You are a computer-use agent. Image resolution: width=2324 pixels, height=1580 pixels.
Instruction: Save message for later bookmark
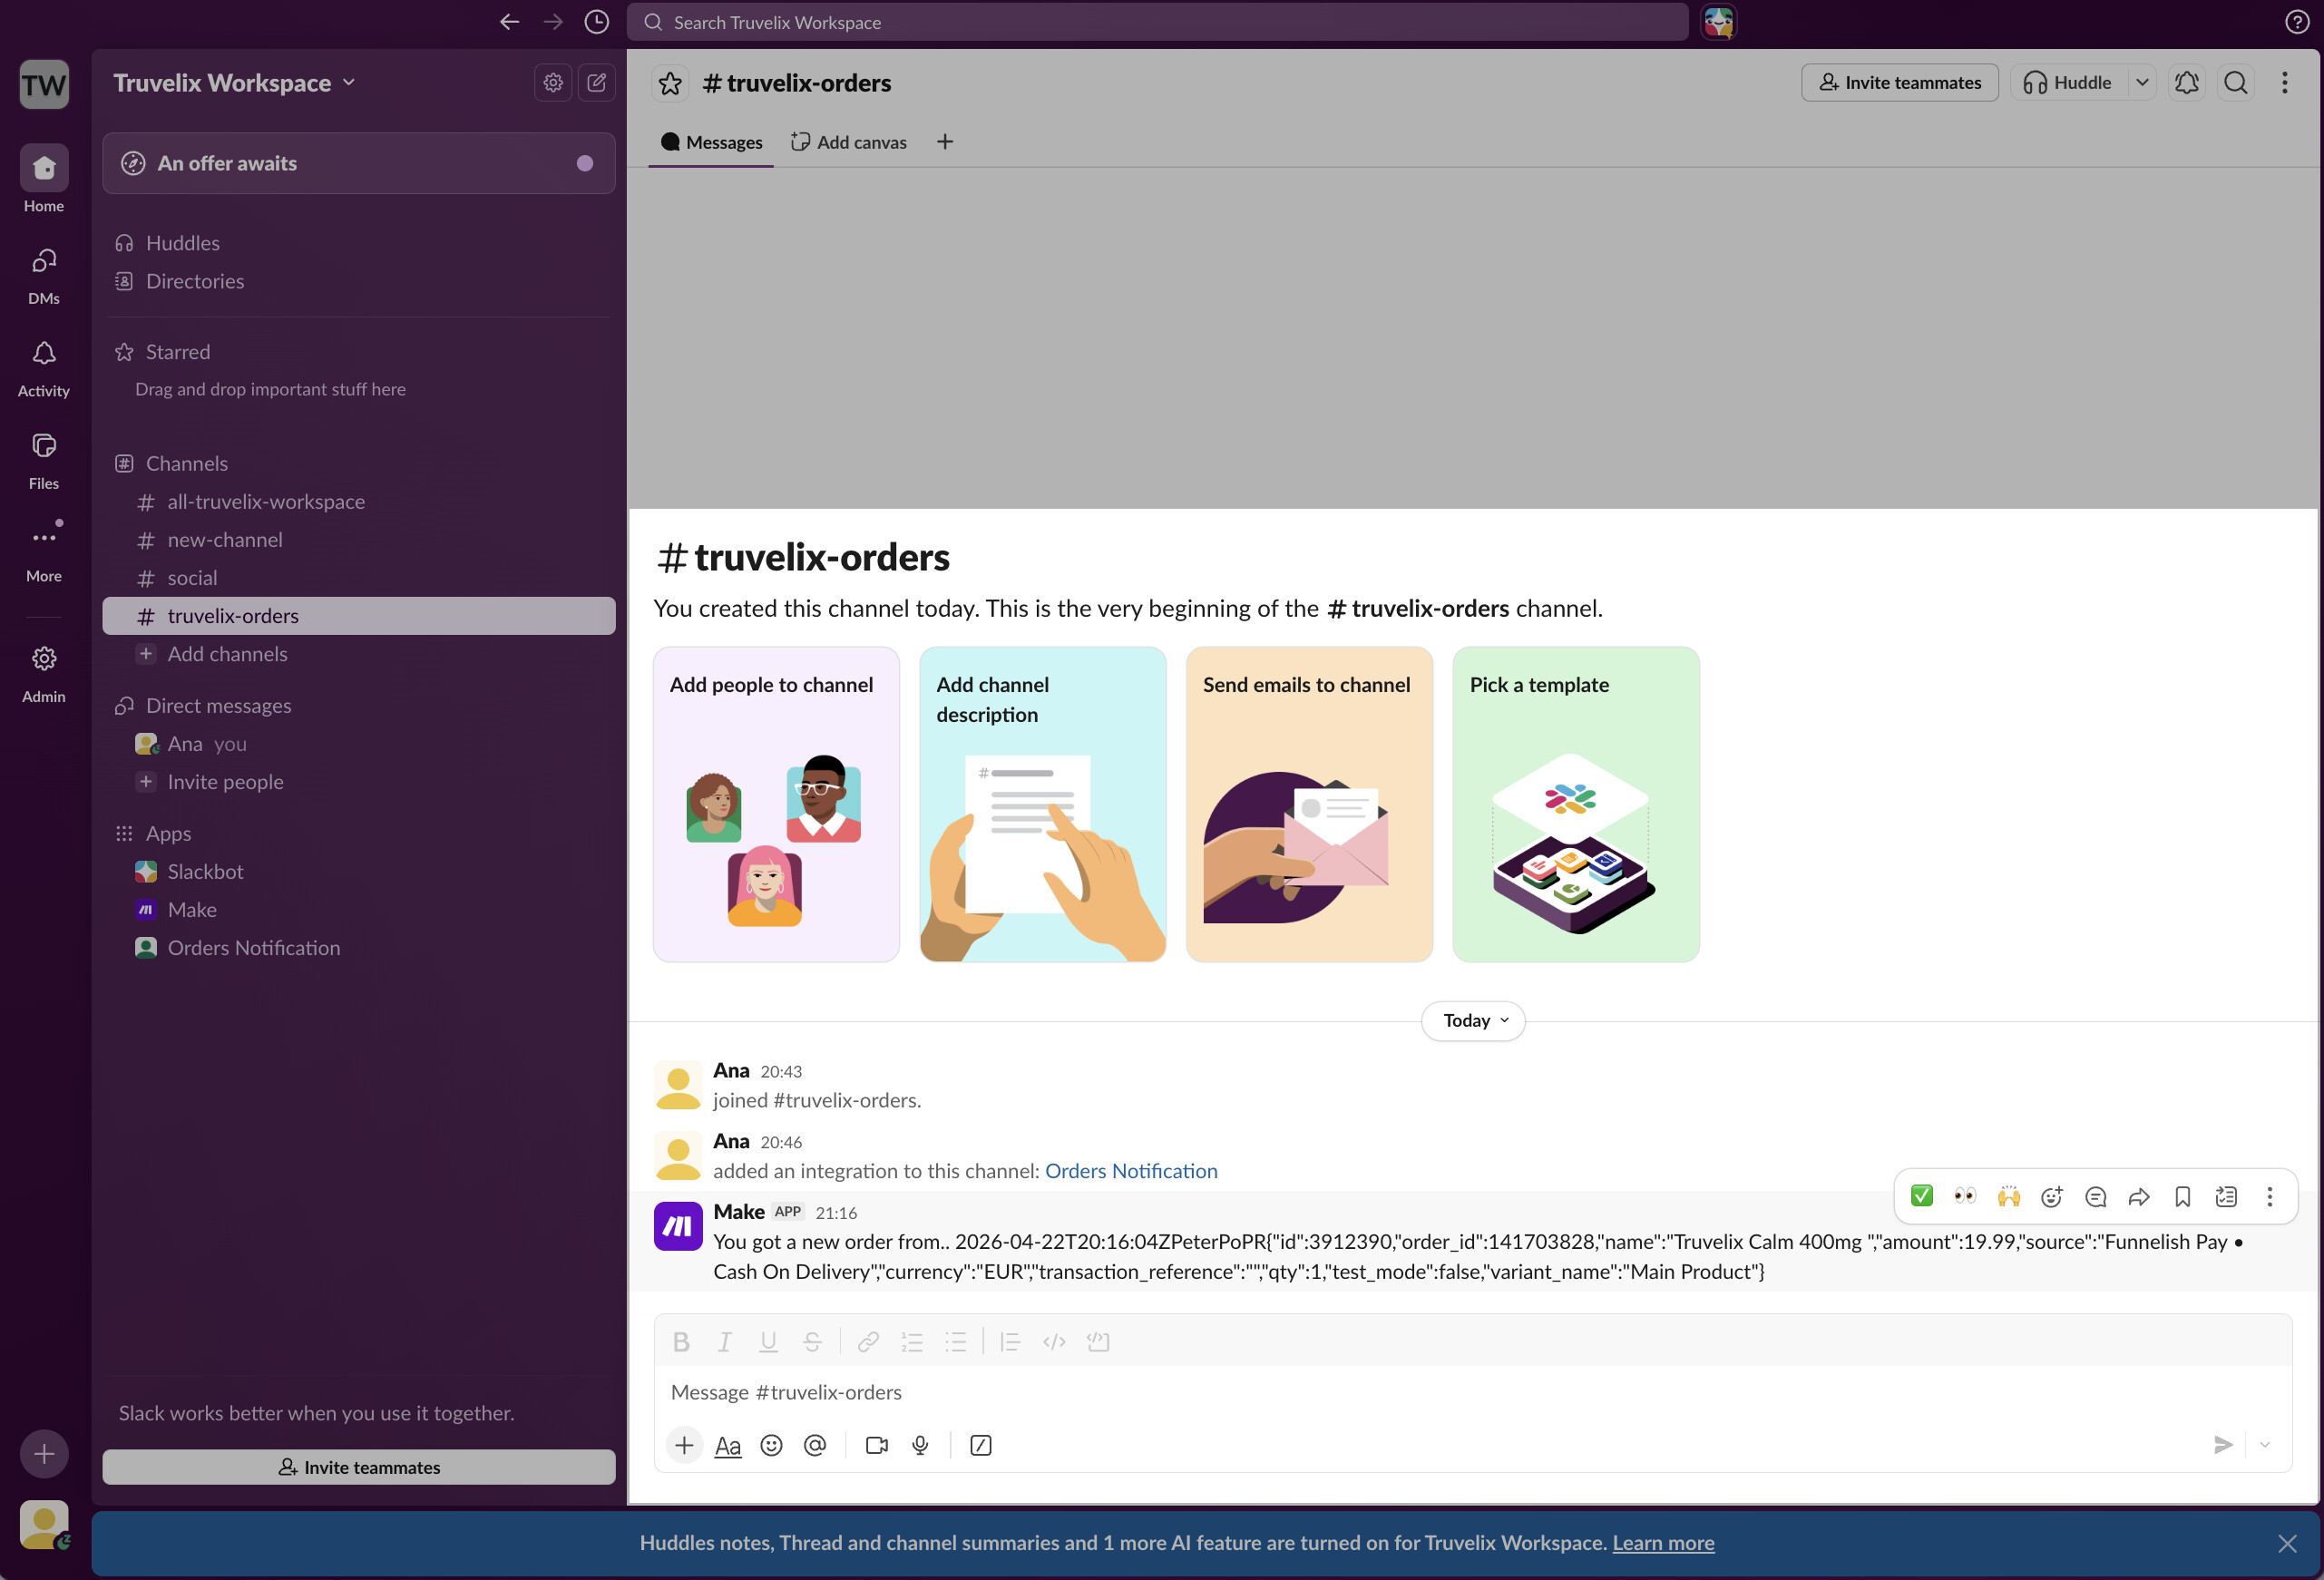(2183, 1197)
